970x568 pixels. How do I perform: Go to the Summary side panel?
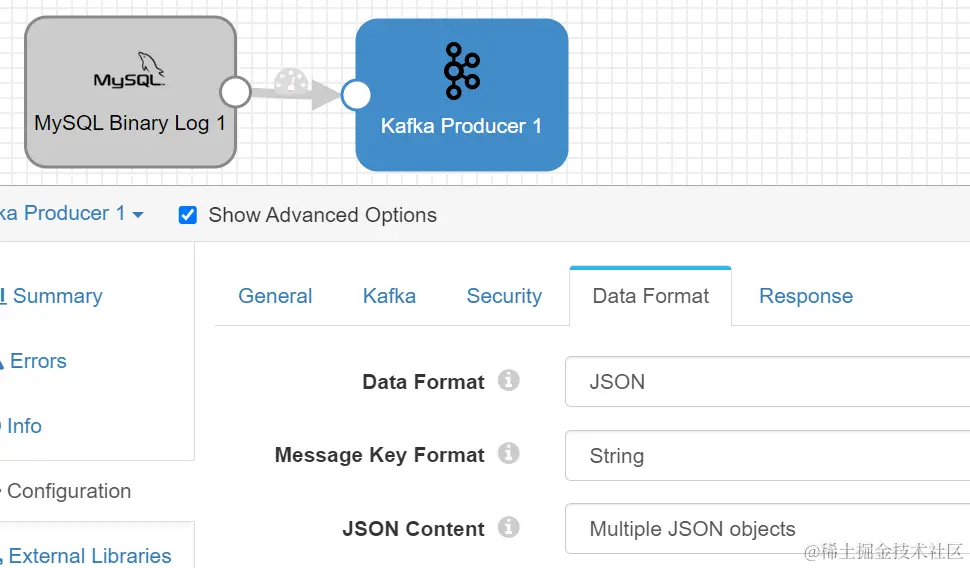point(57,296)
